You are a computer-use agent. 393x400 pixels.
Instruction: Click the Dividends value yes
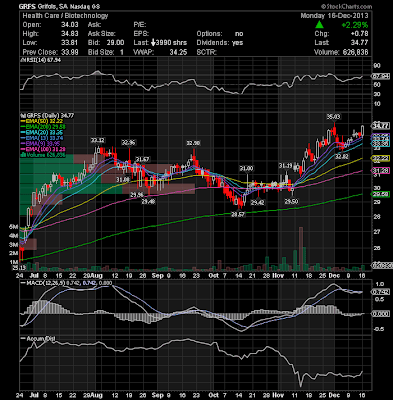(237, 43)
